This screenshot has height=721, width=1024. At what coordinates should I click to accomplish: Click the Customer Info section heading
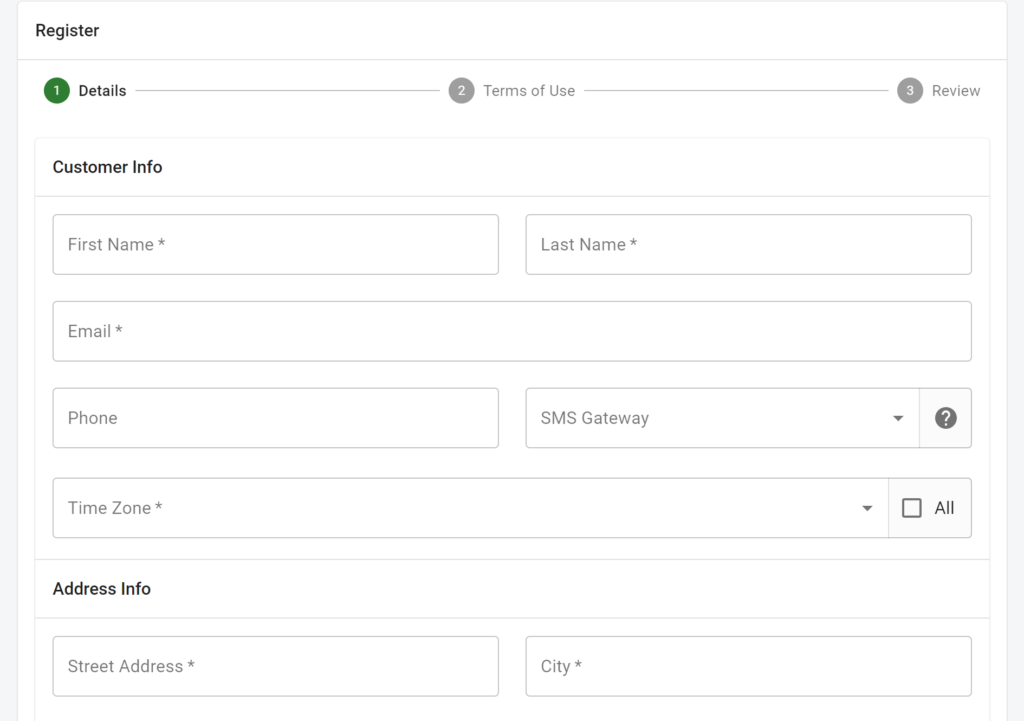107,167
